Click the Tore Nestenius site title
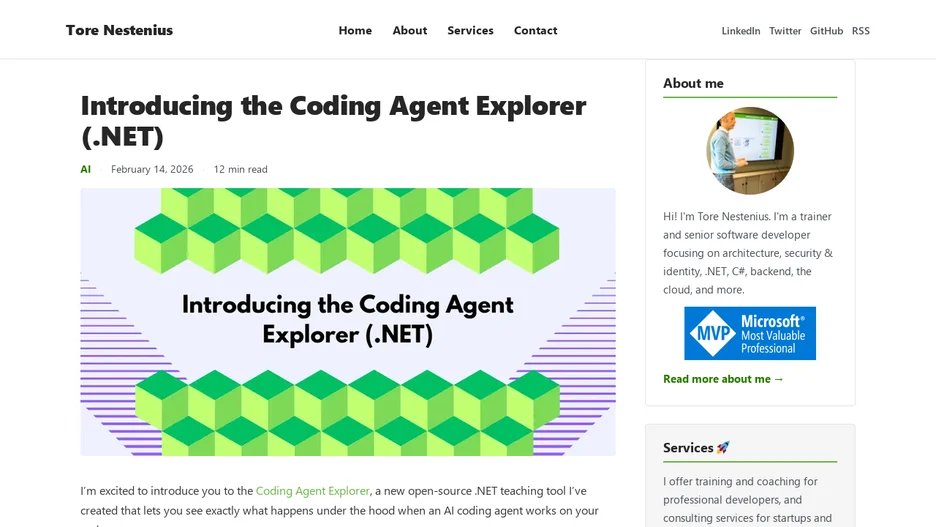The width and height of the screenshot is (936, 527). (119, 30)
